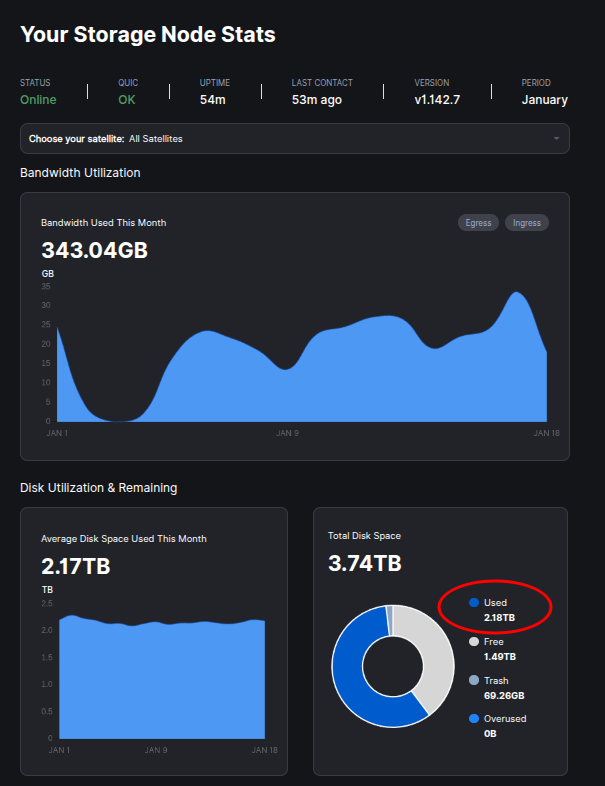The height and width of the screenshot is (786, 605).
Task: Click the Your Storage Node Stats heading
Action: 148,35
